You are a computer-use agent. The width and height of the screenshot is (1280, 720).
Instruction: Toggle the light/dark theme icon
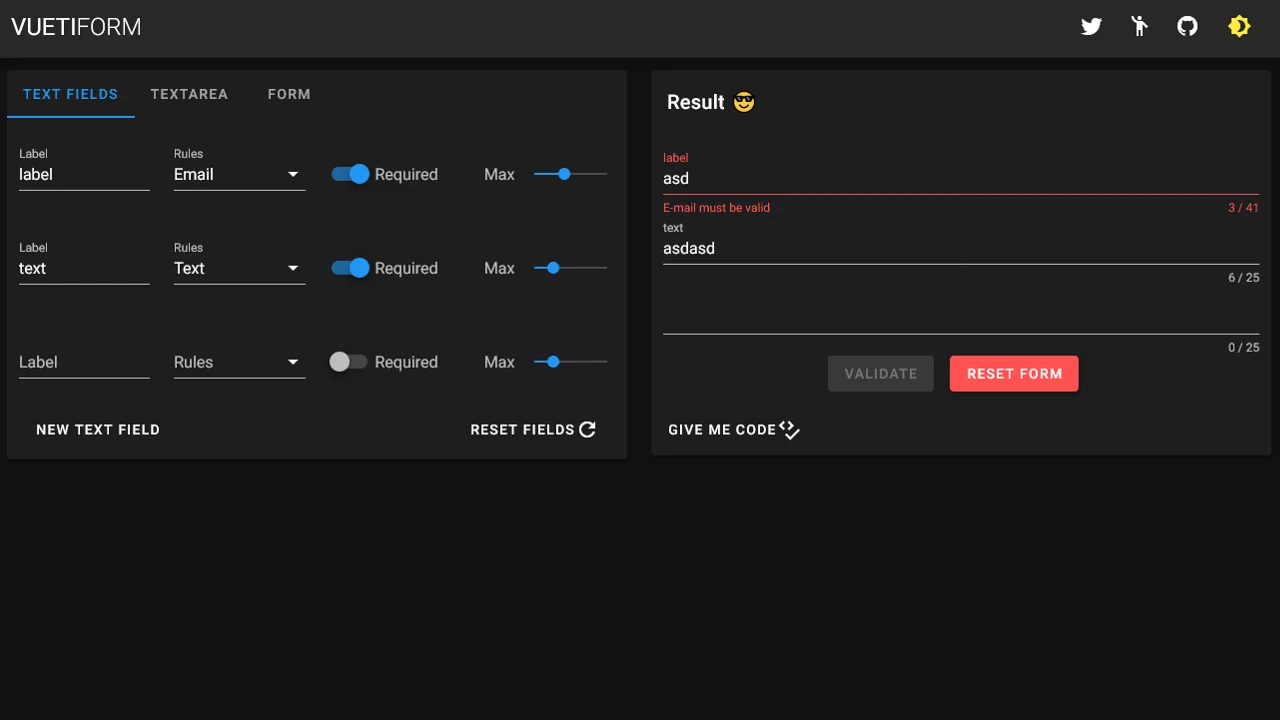pos(1239,27)
